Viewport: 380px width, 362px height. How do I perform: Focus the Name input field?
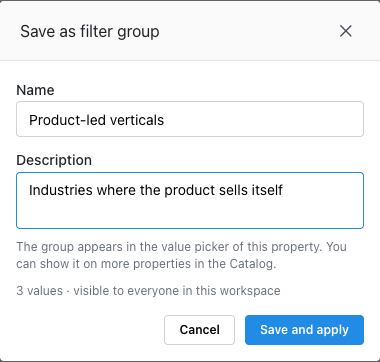190,119
